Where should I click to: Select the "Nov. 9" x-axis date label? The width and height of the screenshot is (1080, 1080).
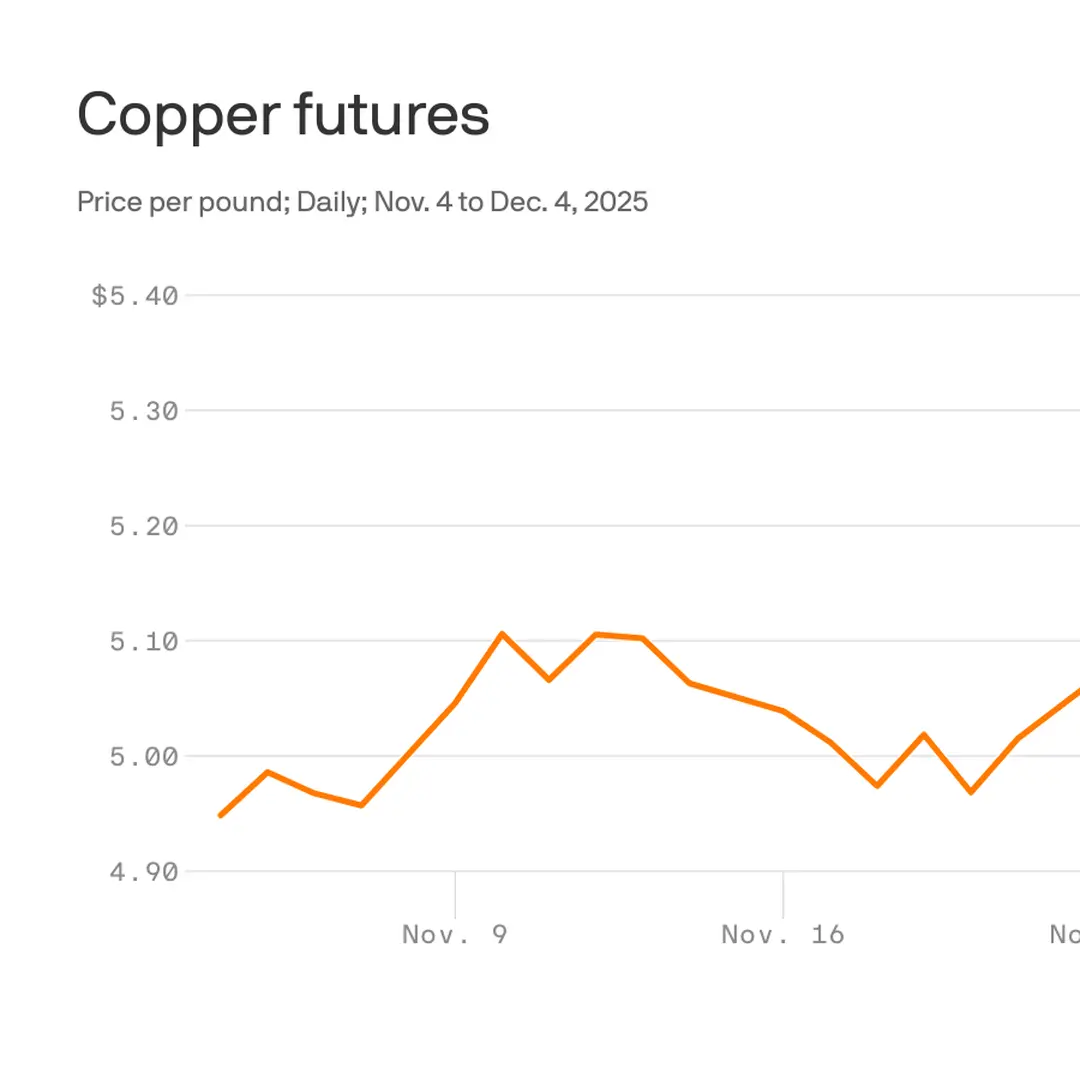455,934
